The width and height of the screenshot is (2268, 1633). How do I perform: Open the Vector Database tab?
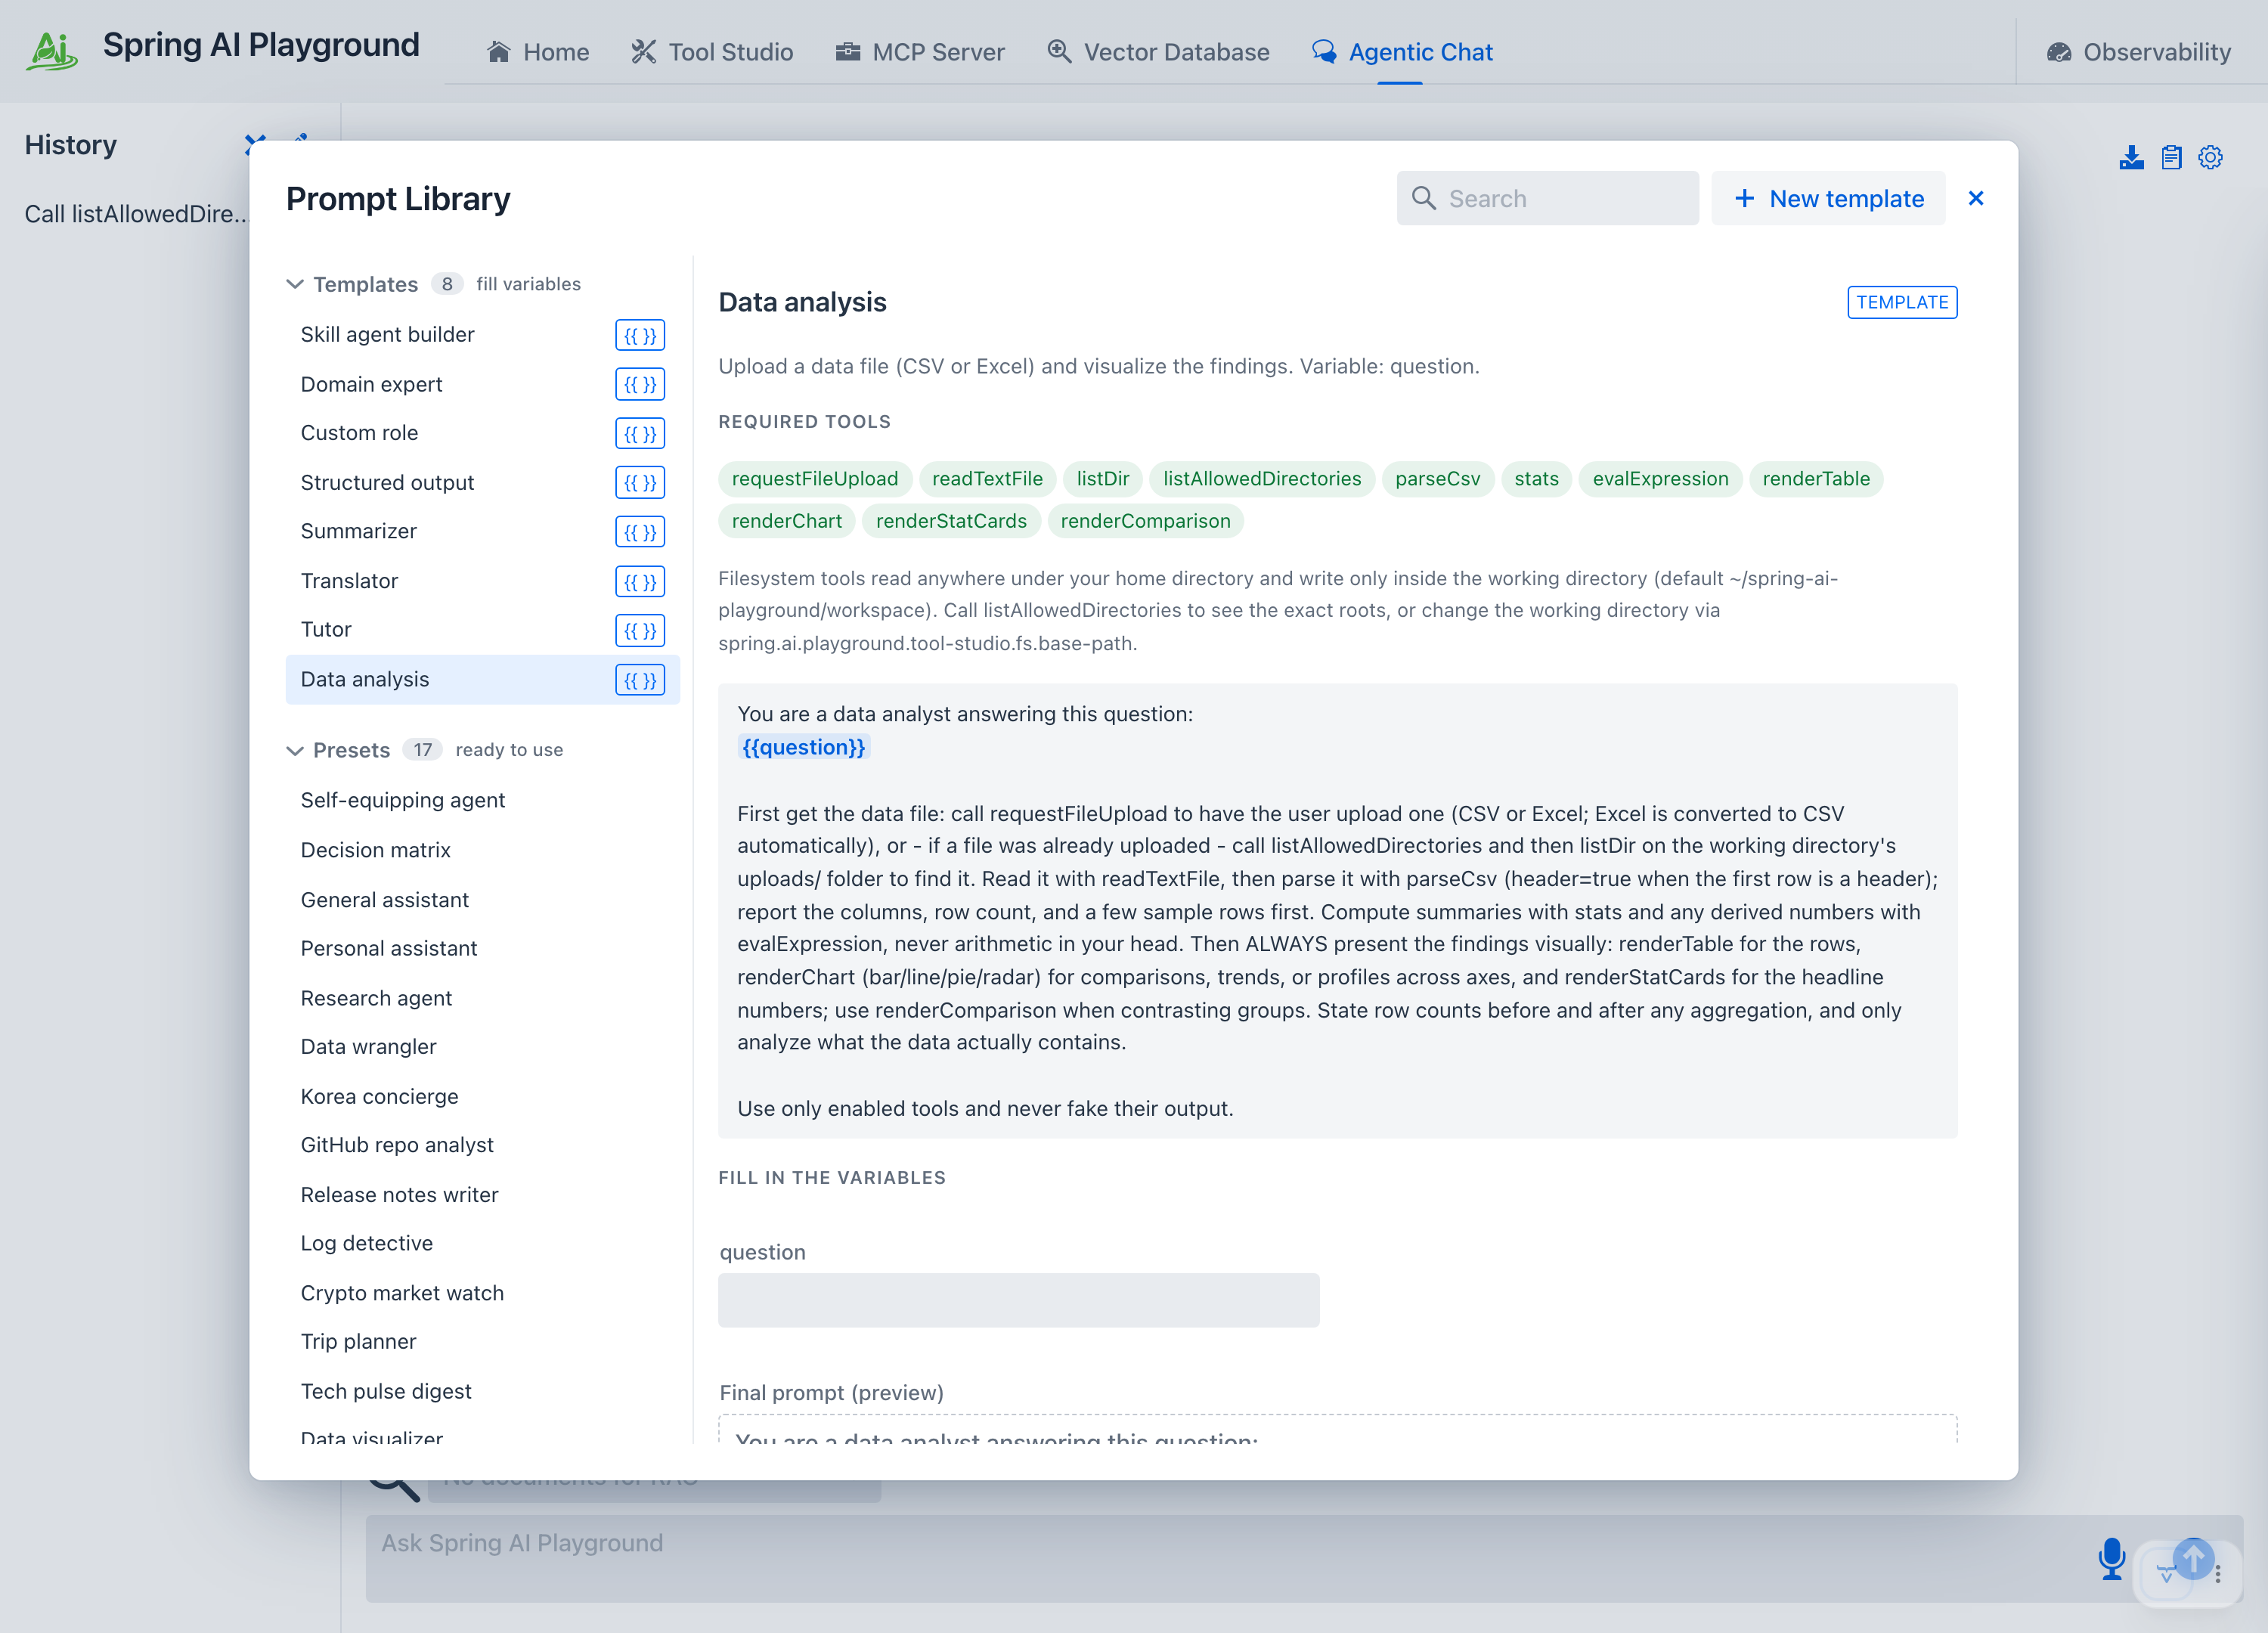tap(1158, 52)
